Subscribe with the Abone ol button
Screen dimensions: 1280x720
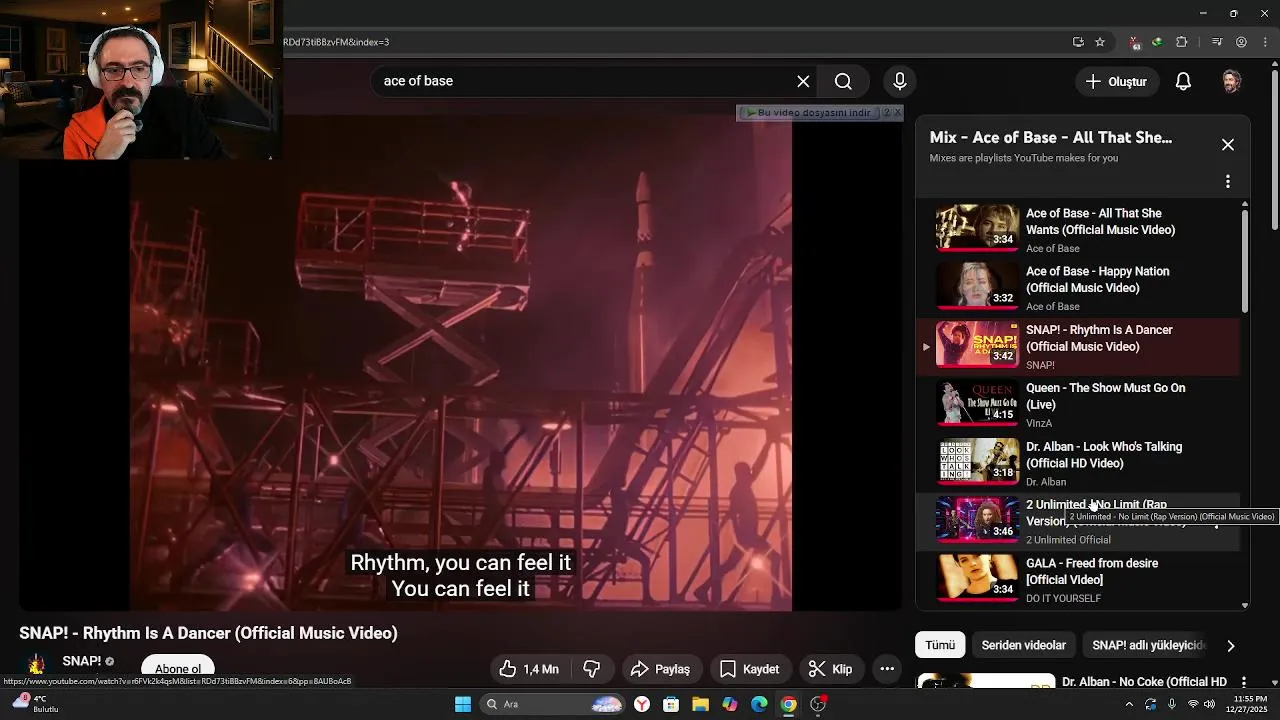point(178,668)
